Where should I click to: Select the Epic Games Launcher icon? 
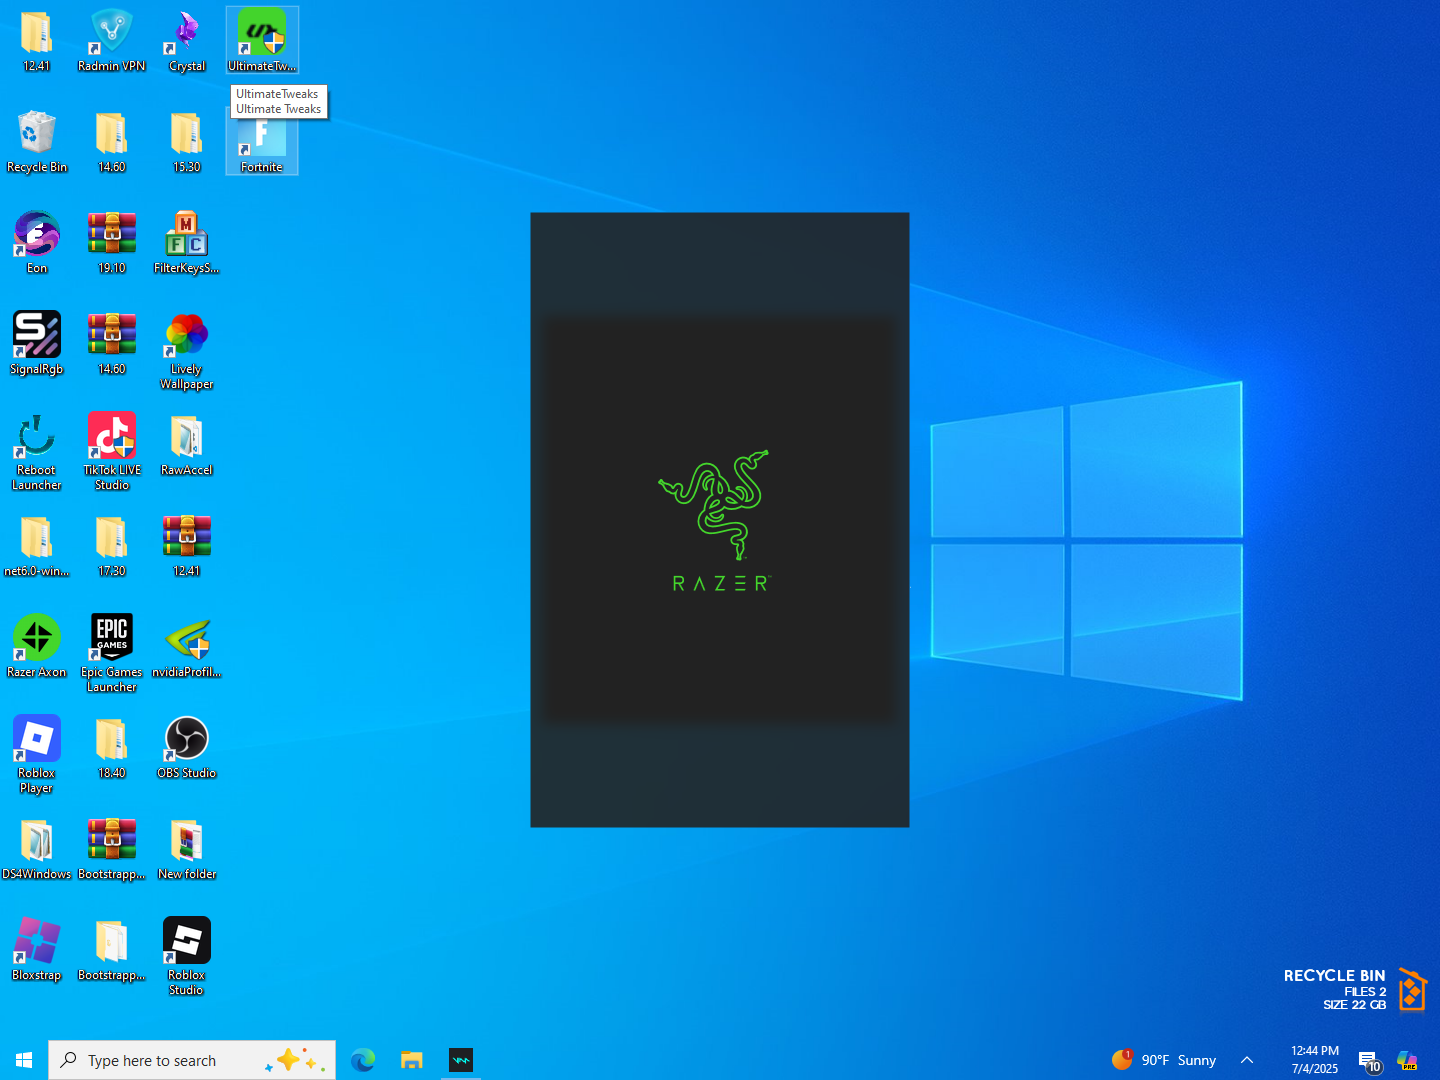pos(112,654)
